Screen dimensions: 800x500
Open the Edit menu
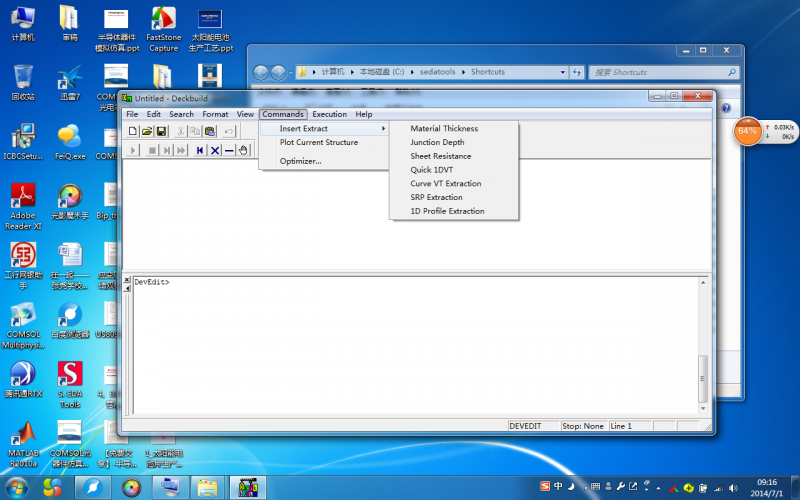click(x=154, y=114)
